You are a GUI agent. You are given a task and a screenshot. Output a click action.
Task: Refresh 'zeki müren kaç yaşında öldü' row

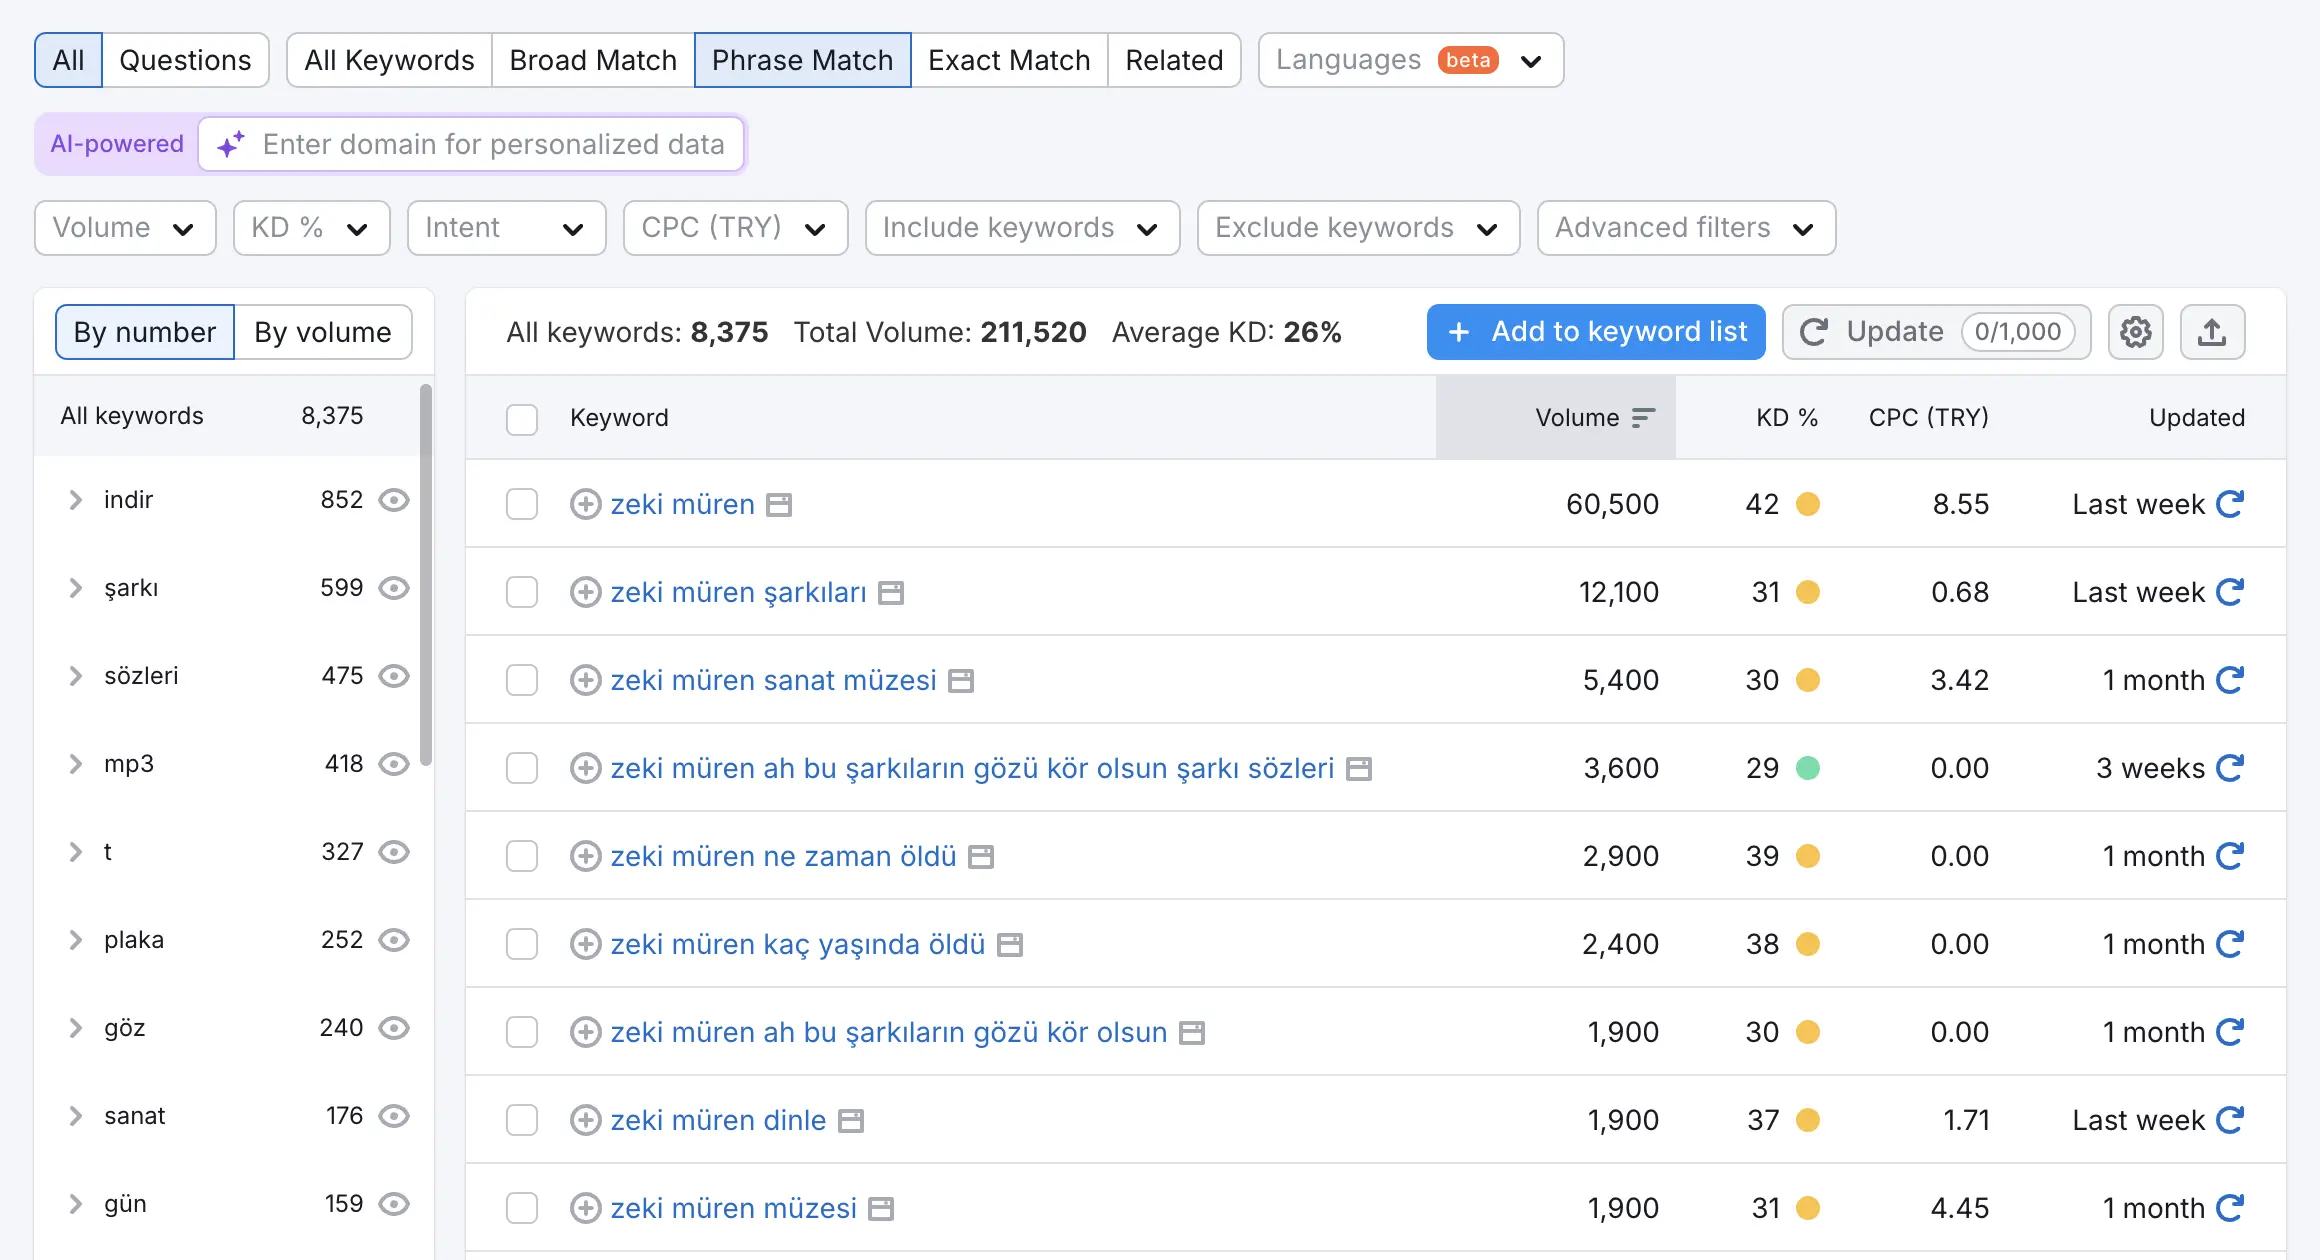click(2230, 944)
